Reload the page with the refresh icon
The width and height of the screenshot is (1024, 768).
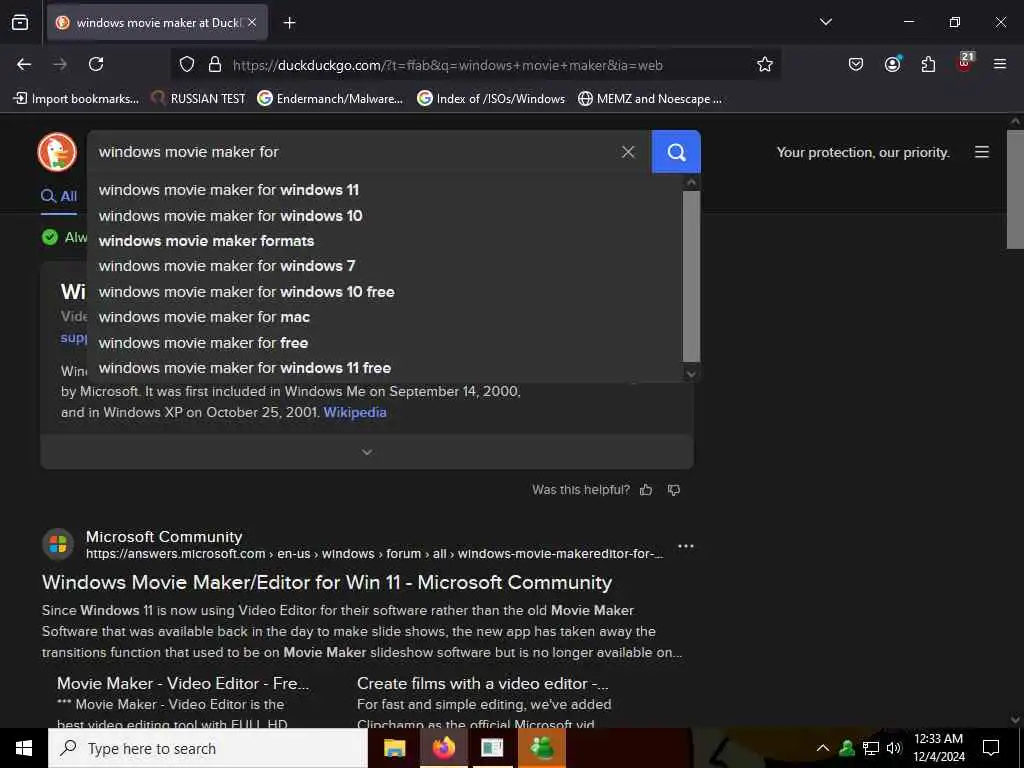(96, 64)
